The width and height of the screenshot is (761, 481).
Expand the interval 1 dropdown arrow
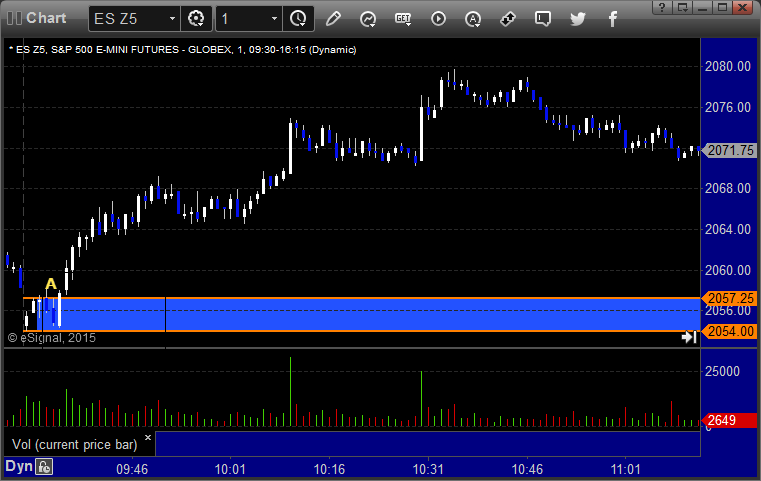point(274,19)
